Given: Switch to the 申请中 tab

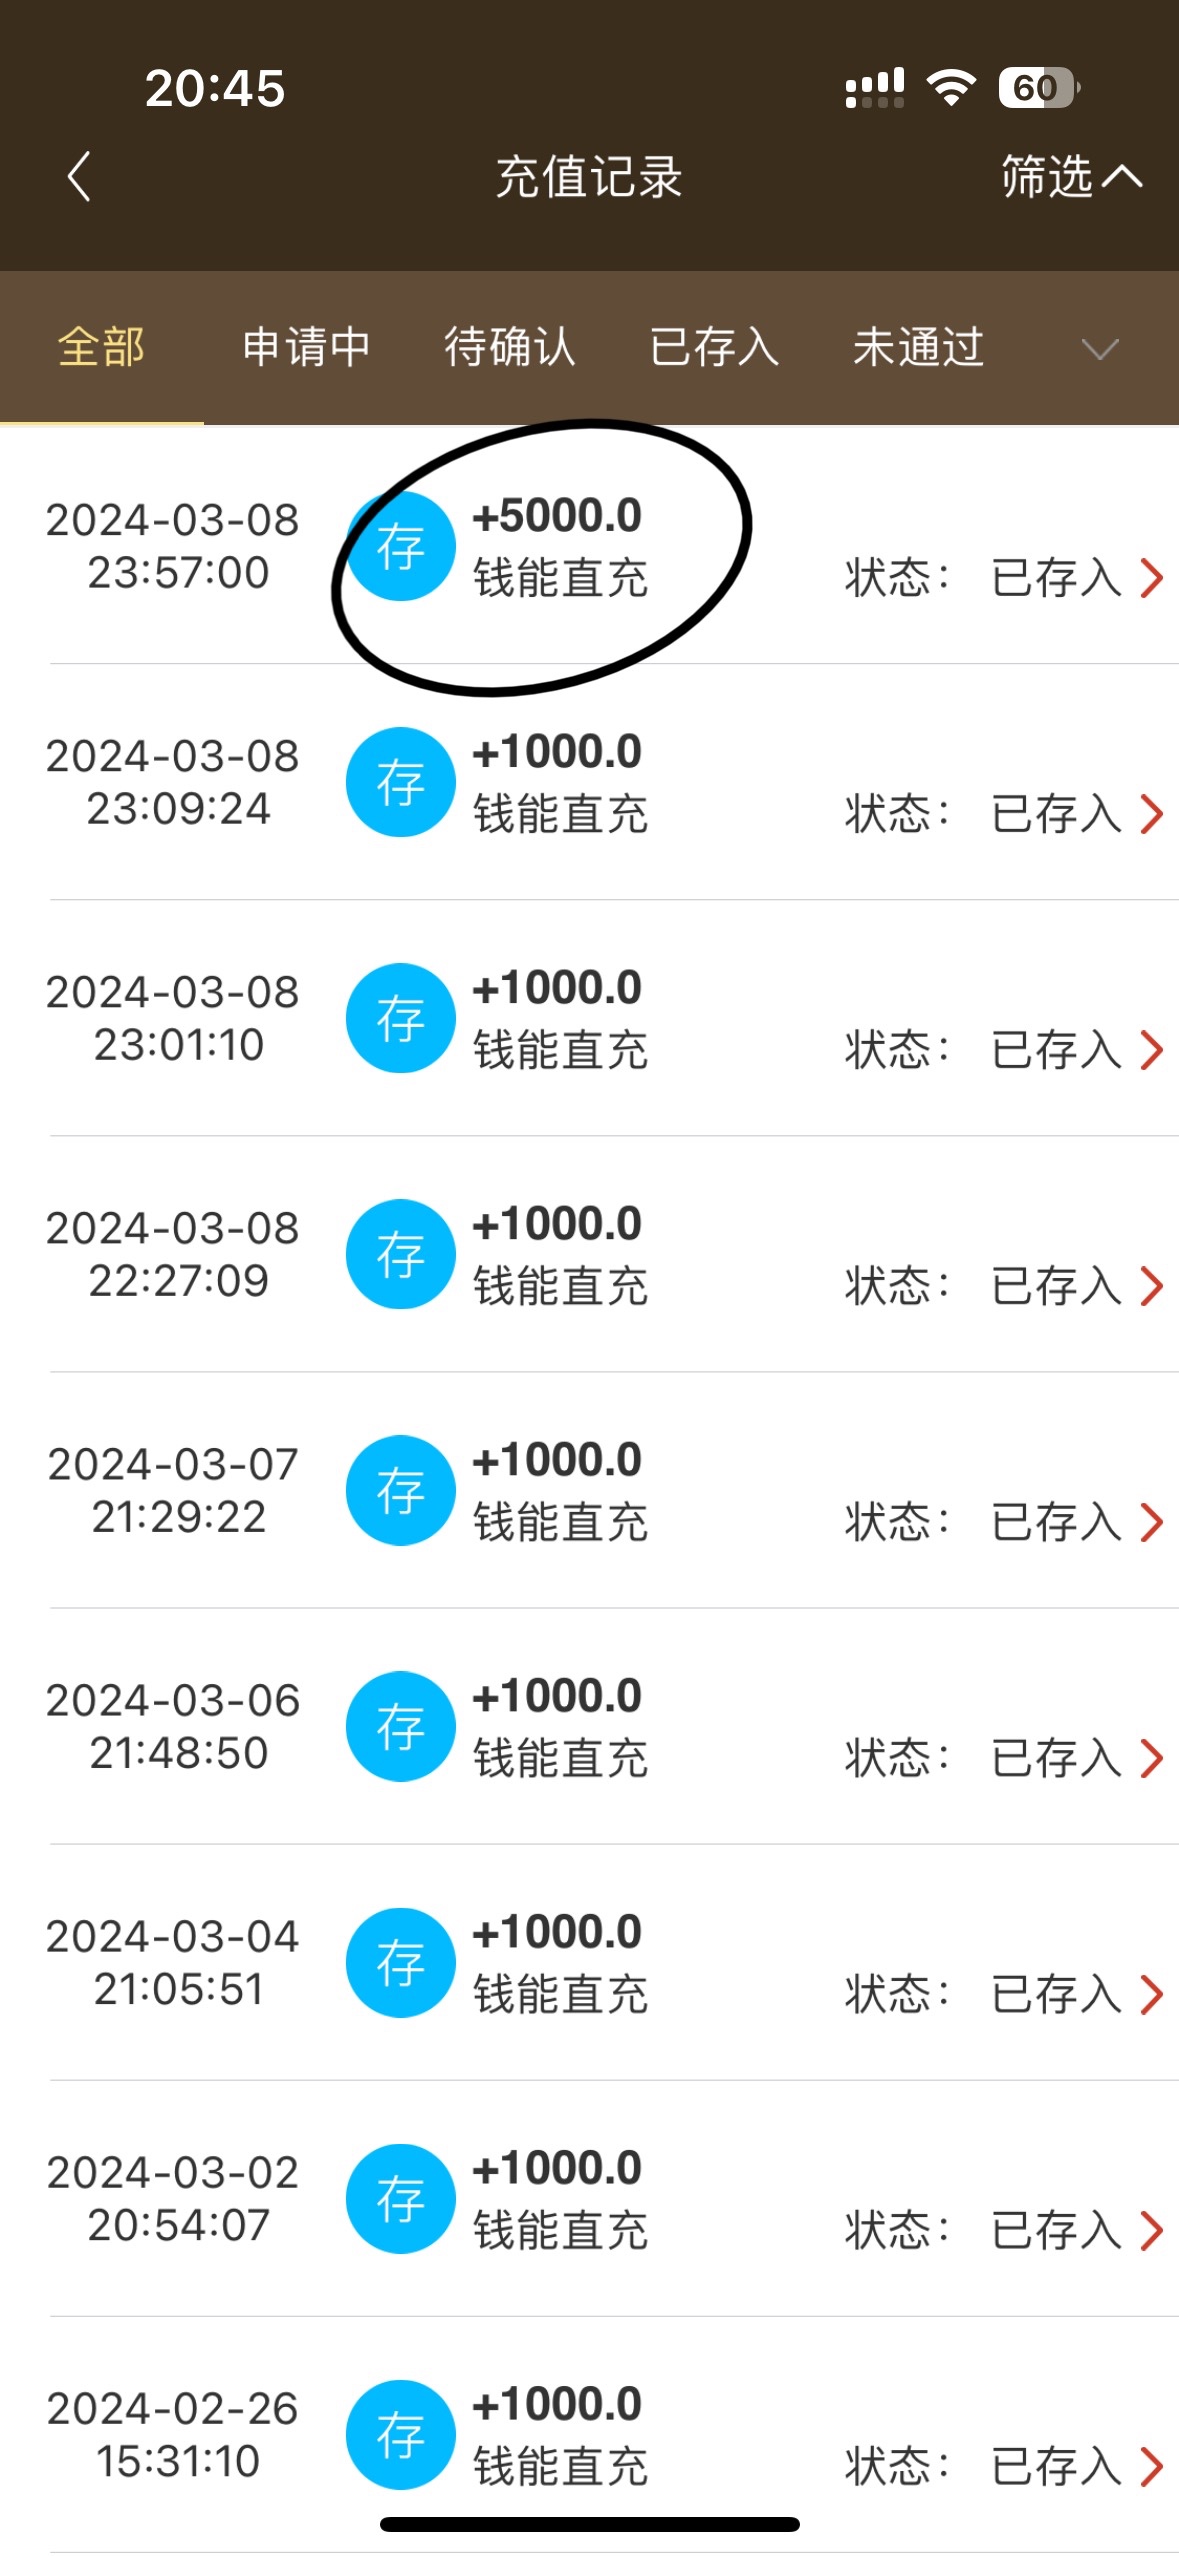Looking at the screenshot, I should pos(306,348).
